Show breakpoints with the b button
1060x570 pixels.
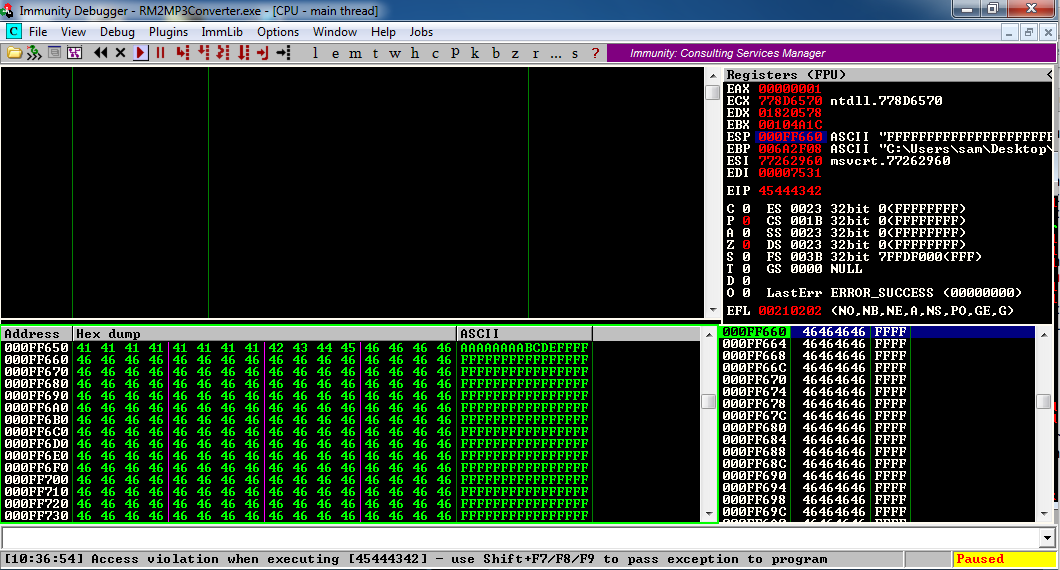496,53
